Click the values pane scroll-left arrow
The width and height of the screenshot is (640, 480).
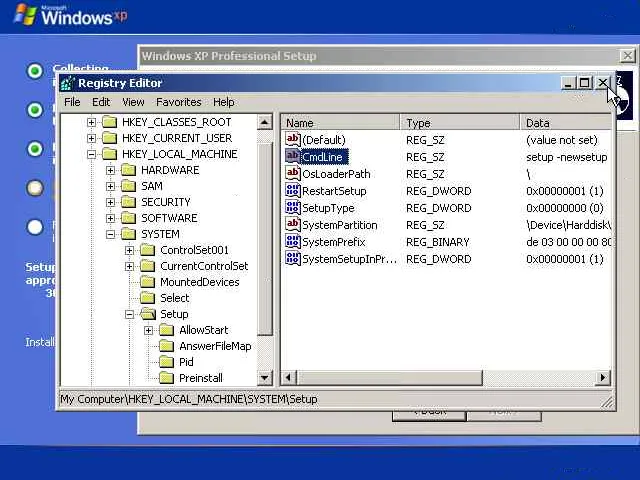(289, 378)
